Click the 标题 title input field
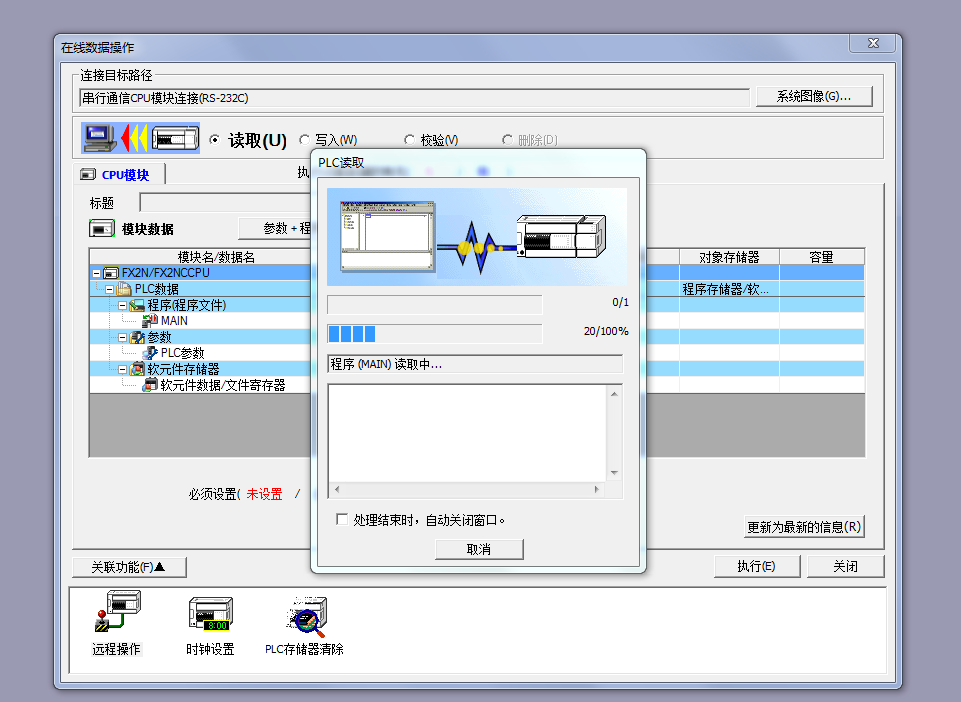Viewport: 961px width, 702px height. coord(220,203)
